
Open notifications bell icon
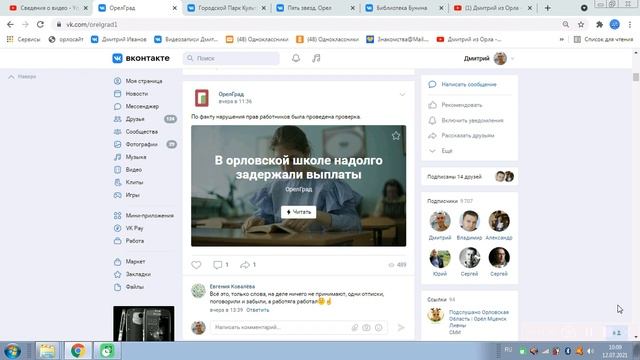tap(296, 58)
